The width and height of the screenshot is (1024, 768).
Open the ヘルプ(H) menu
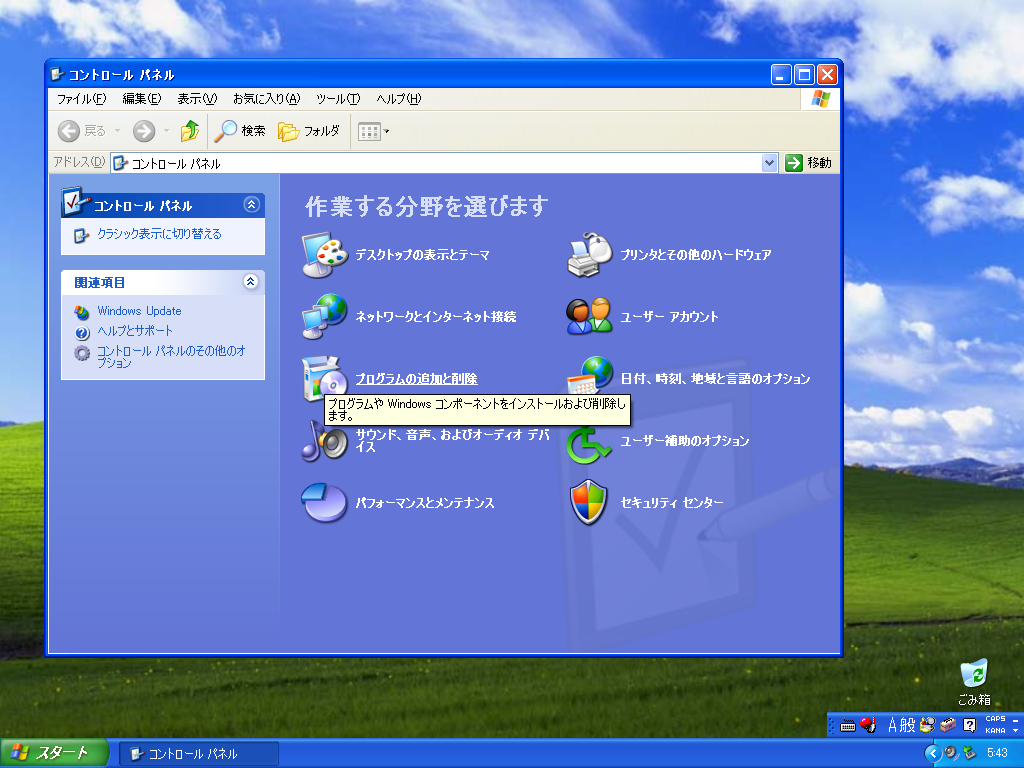[x=398, y=99]
